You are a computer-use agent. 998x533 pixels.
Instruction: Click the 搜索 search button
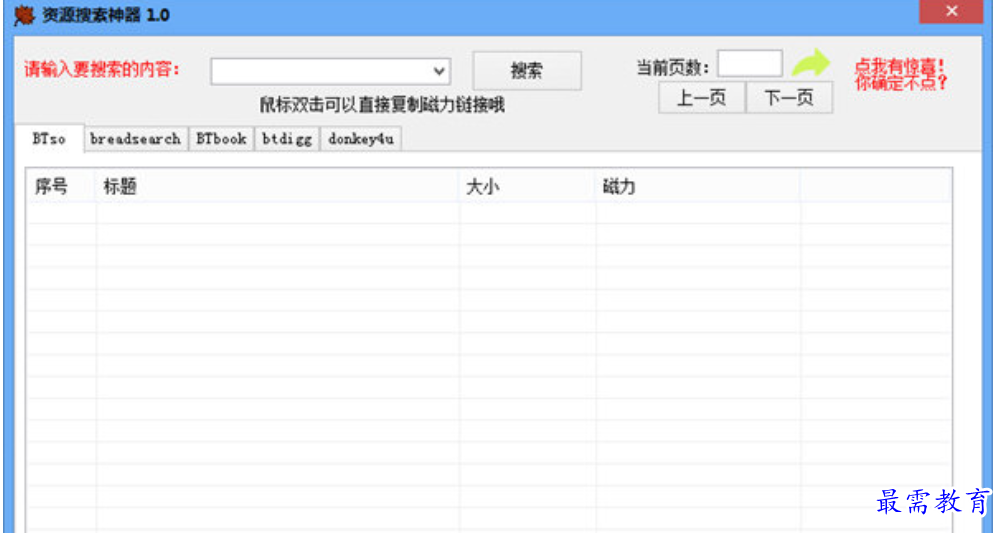click(527, 71)
